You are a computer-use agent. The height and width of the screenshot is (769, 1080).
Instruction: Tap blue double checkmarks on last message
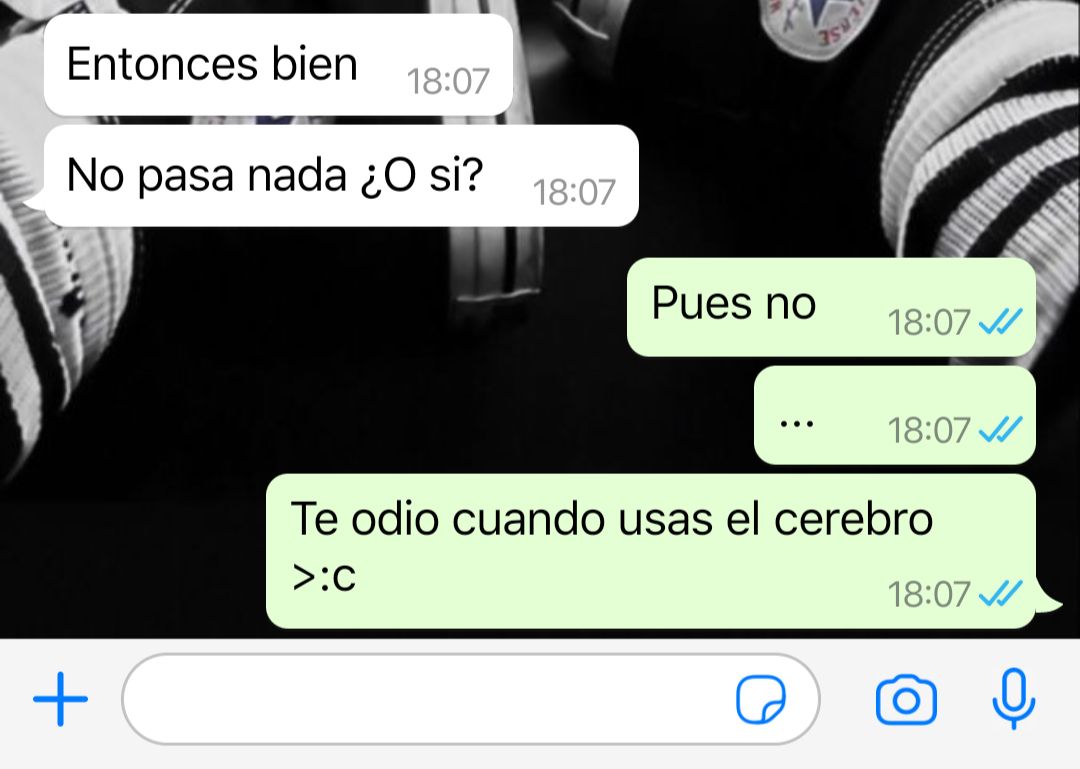pos(1000,593)
